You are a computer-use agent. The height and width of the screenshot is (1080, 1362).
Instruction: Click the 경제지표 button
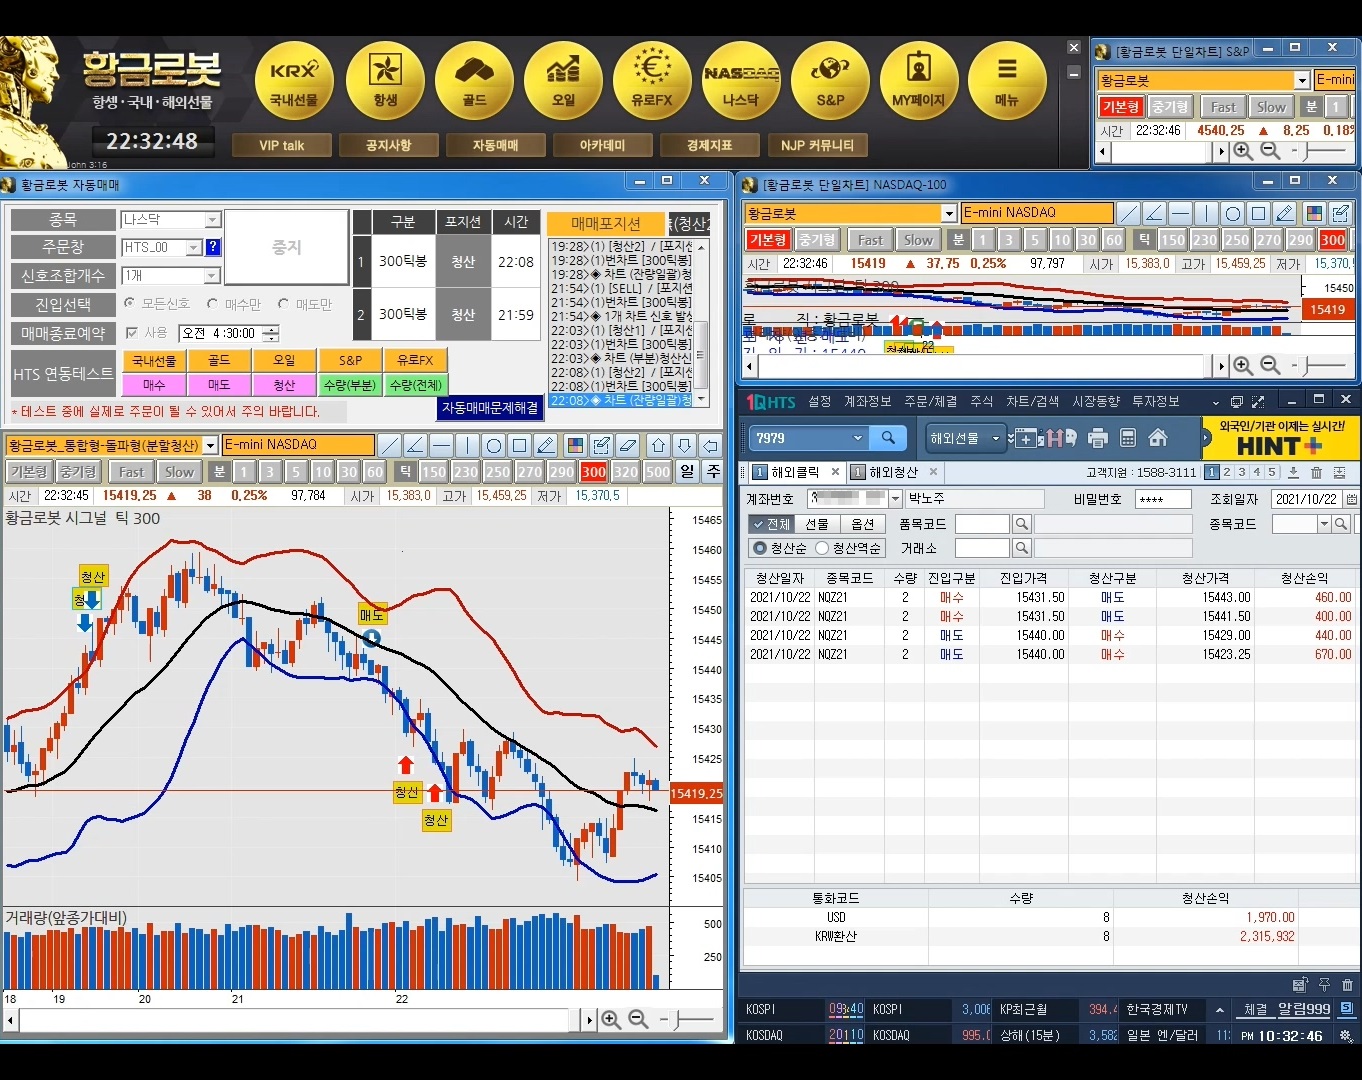tap(709, 145)
